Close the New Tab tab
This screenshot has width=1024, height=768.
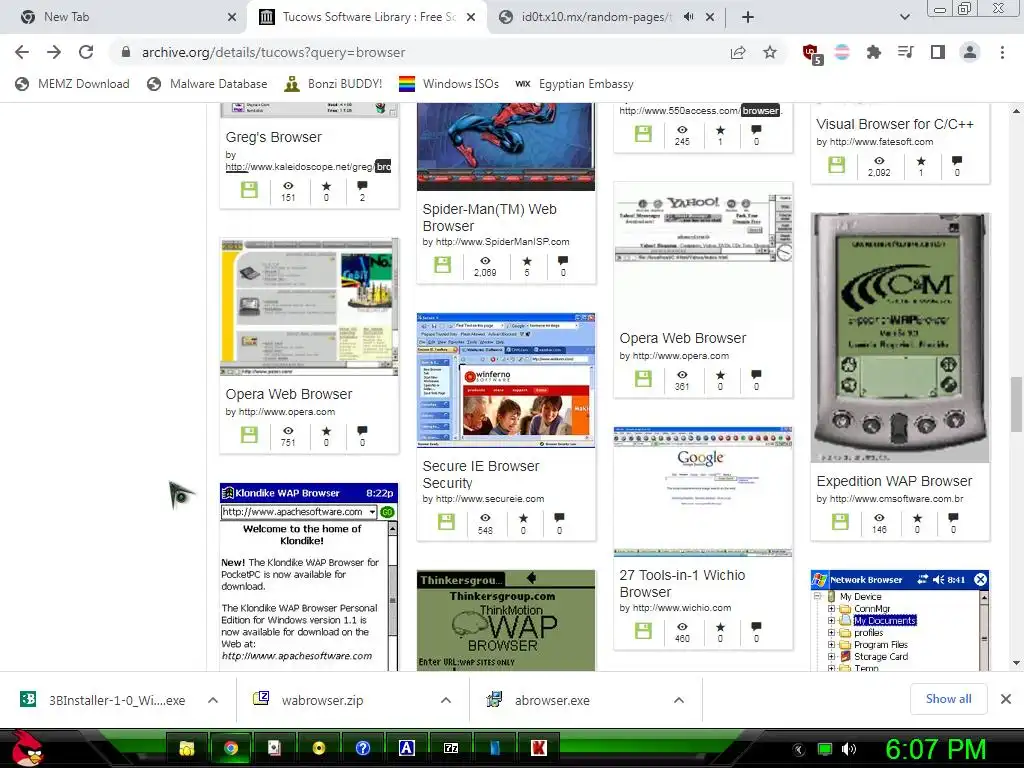tap(232, 17)
